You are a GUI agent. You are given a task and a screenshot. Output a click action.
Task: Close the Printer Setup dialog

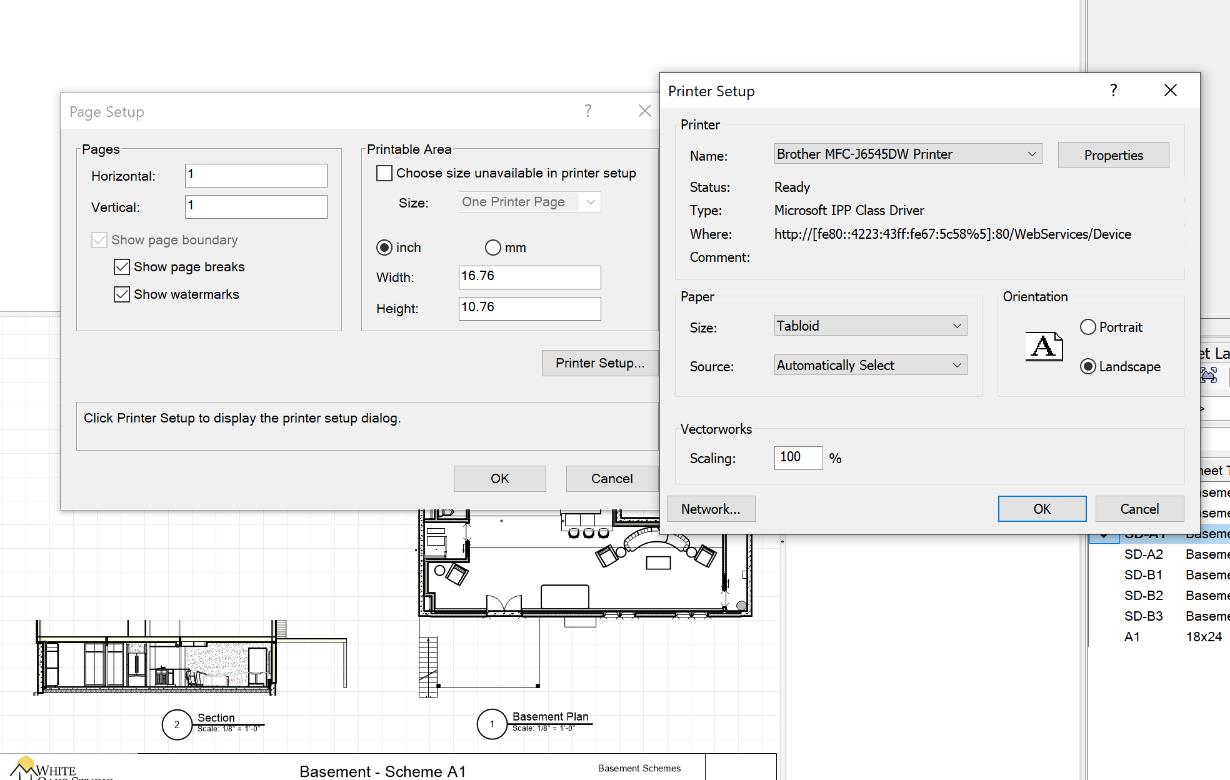point(1170,90)
